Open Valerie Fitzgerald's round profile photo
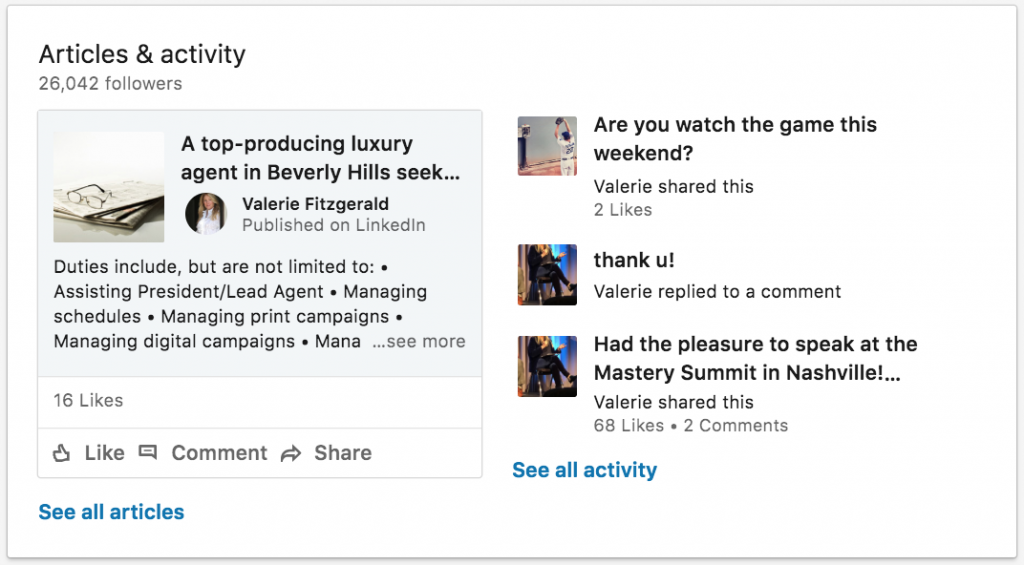Viewport: 1024px width, 565px height. pyautogui.click(x=206, y=214)
